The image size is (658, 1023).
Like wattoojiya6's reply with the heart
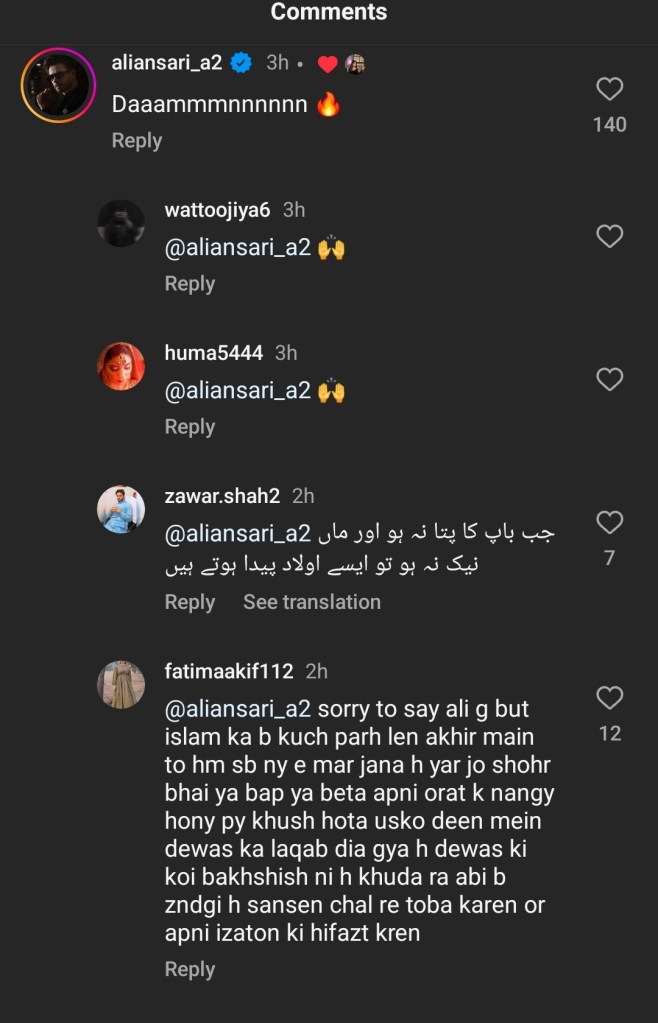pos(610,236)
